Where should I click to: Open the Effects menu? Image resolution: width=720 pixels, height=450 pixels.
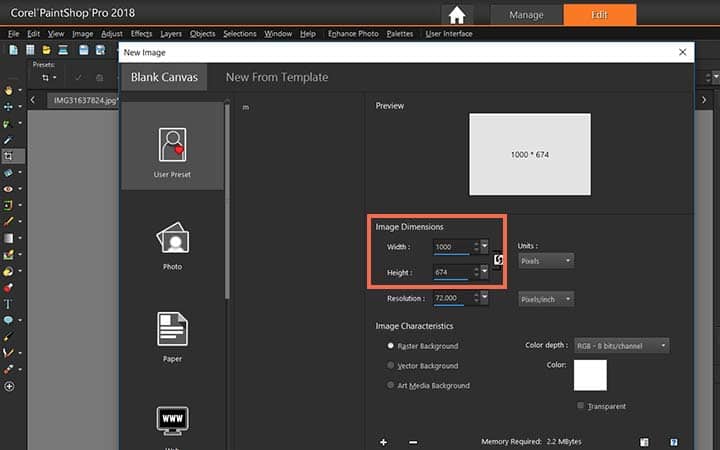pos(141,34)
